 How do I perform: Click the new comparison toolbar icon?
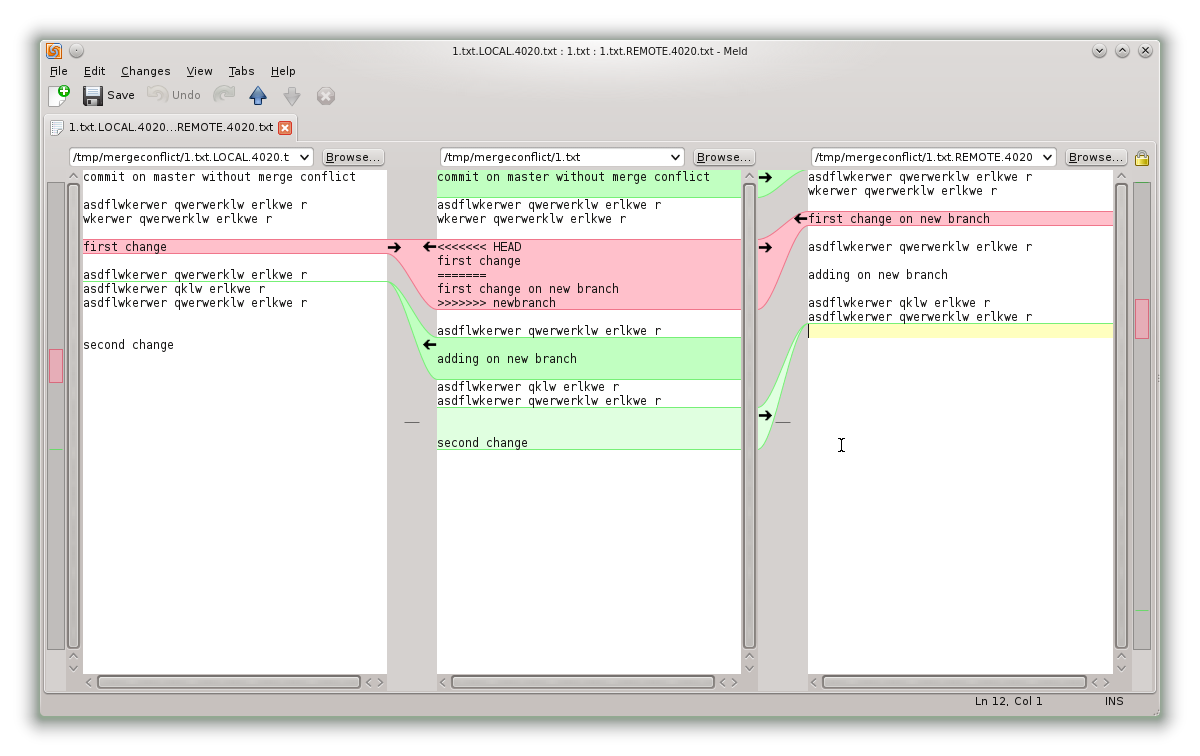tap(59, 95)
